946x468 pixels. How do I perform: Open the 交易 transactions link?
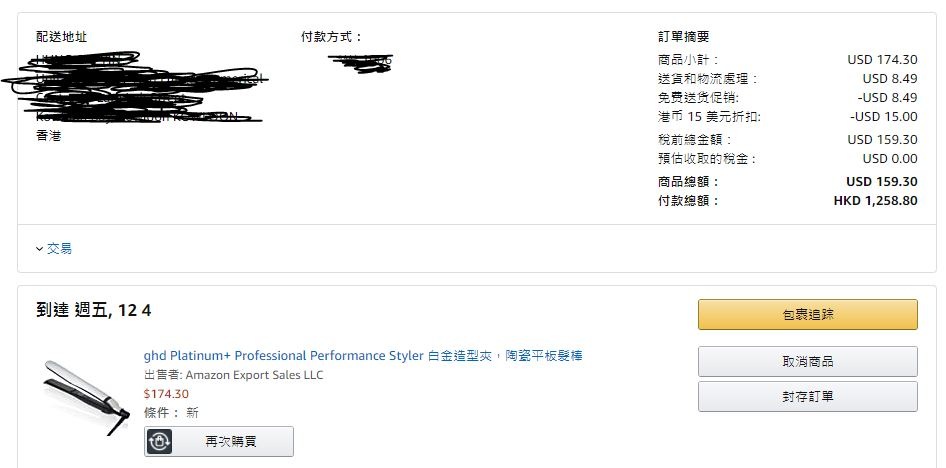point(59,248)
